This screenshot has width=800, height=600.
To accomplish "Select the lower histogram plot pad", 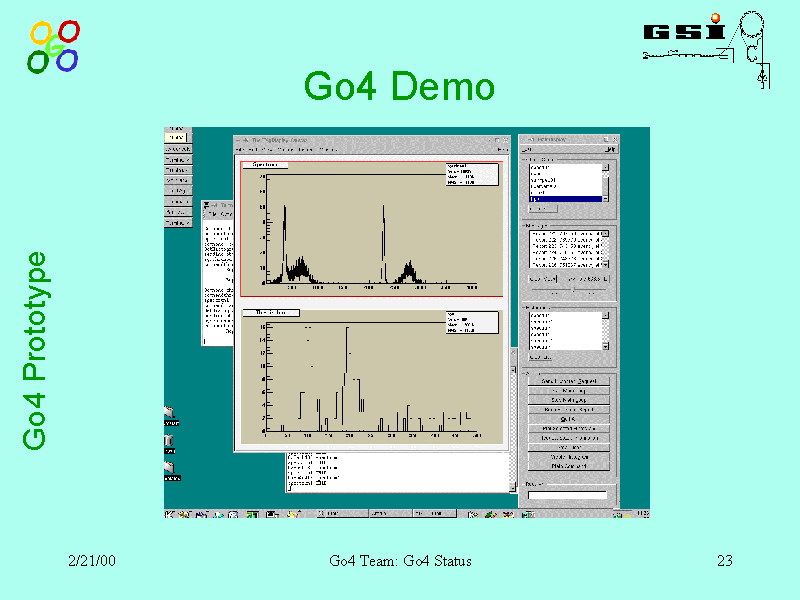I will 370,378.
